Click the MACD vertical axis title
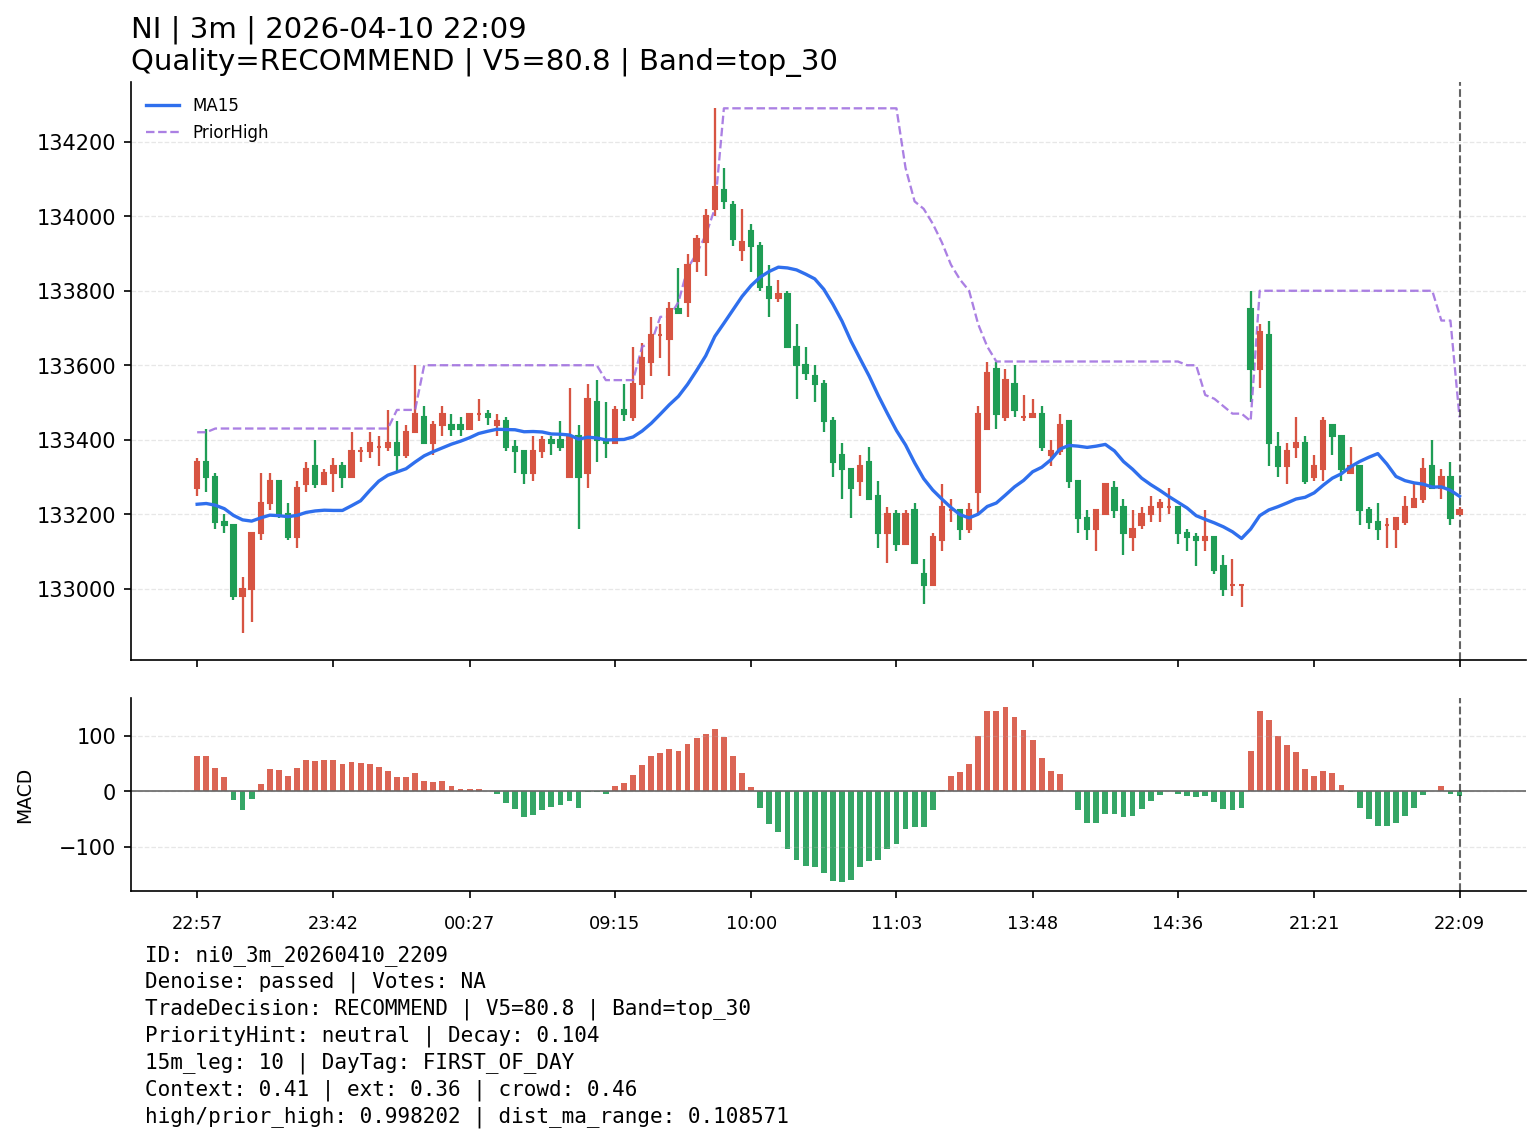Viewport: 1540px width, 1143px height. point(25,796)
